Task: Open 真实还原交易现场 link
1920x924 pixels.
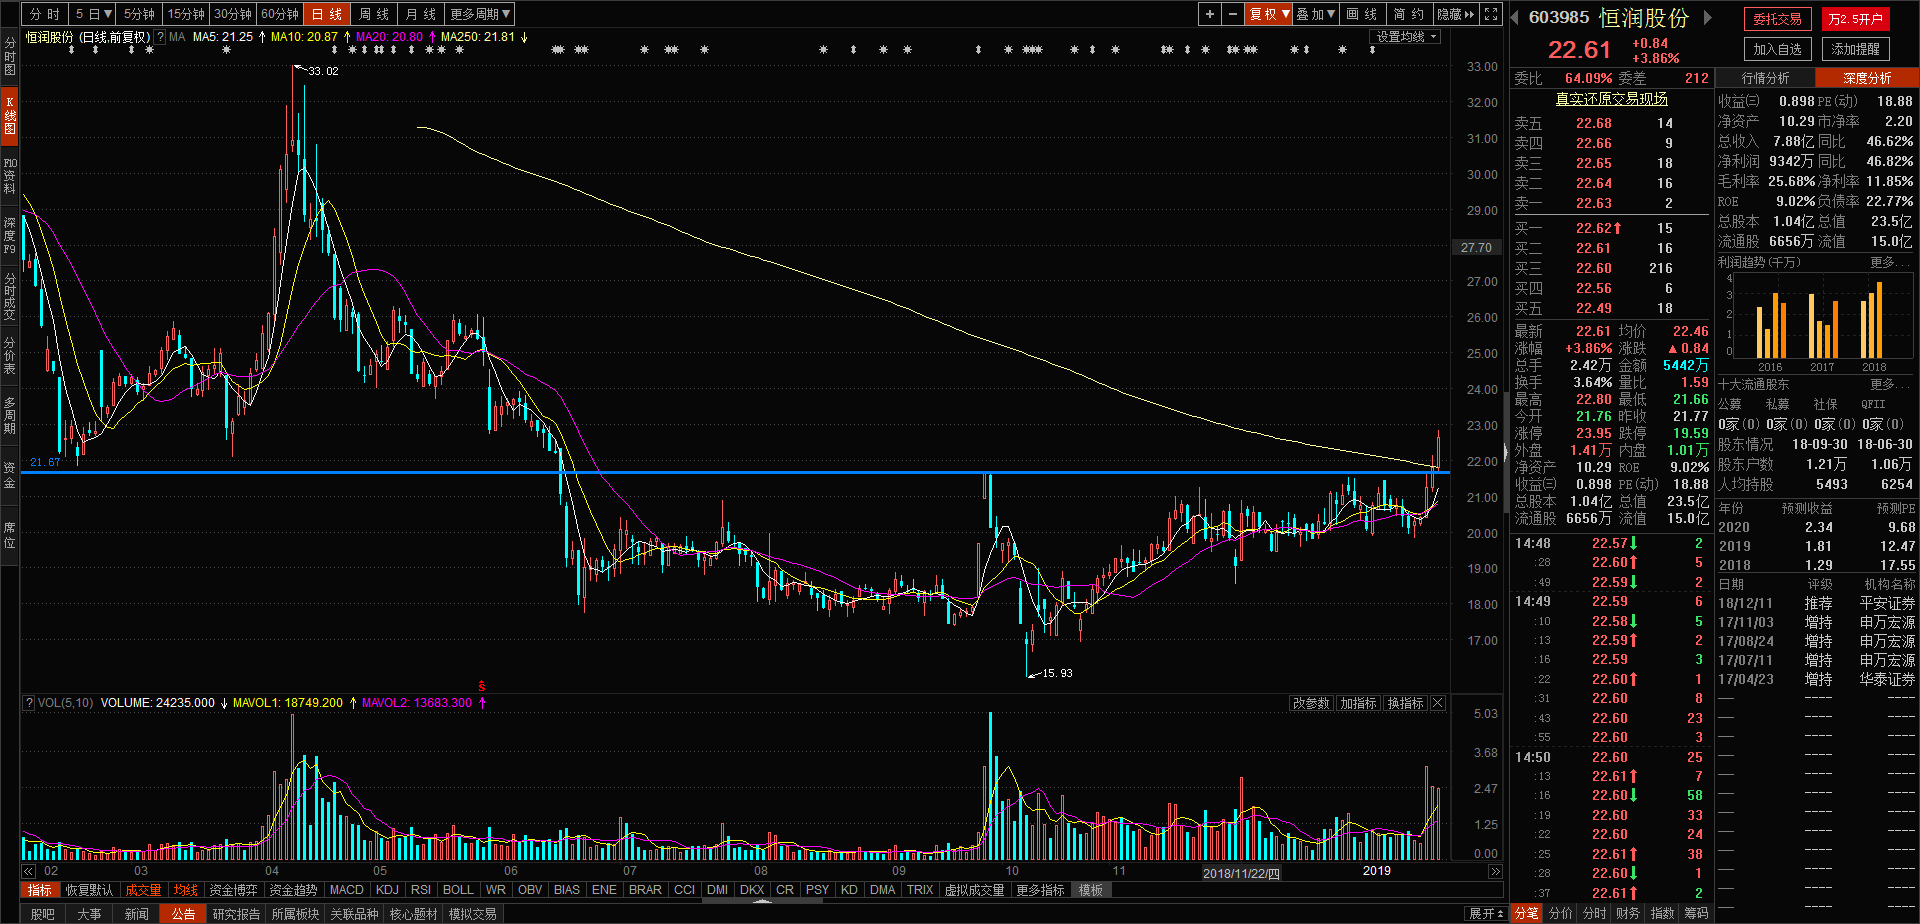Action: click(x=1611, y=99)
